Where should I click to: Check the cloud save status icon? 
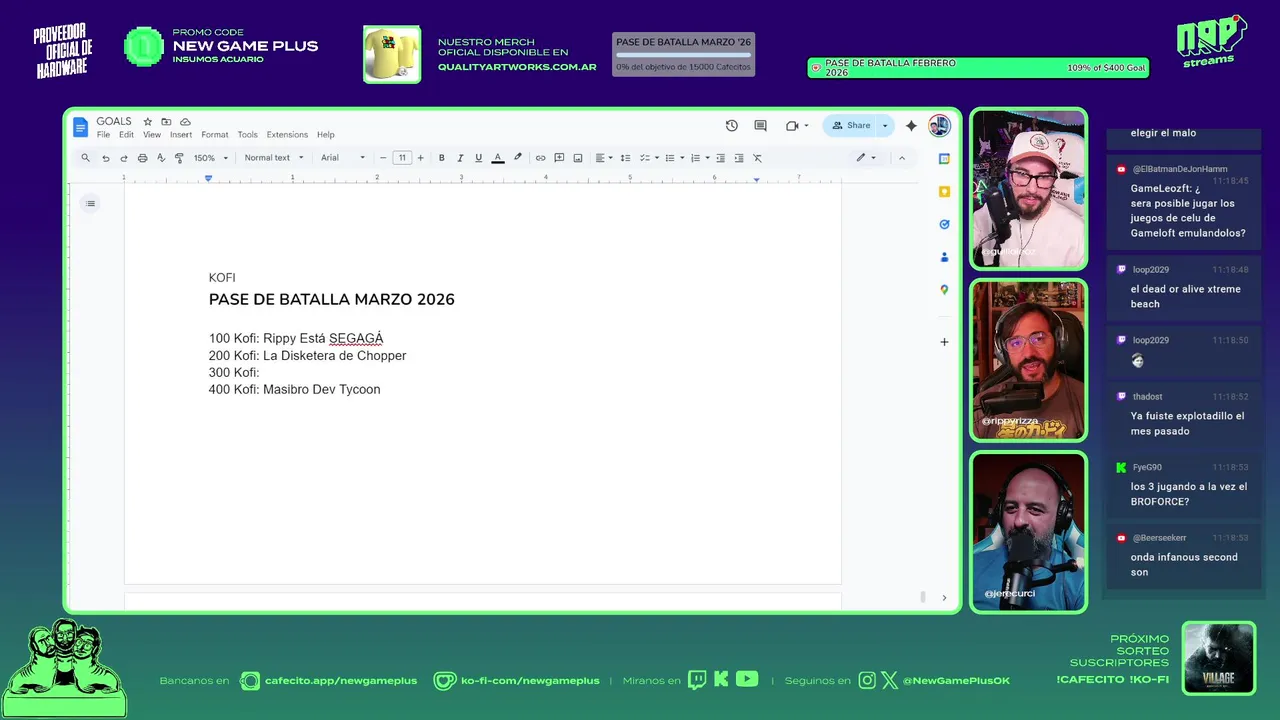pyautogui.click(x=185, y=122)
